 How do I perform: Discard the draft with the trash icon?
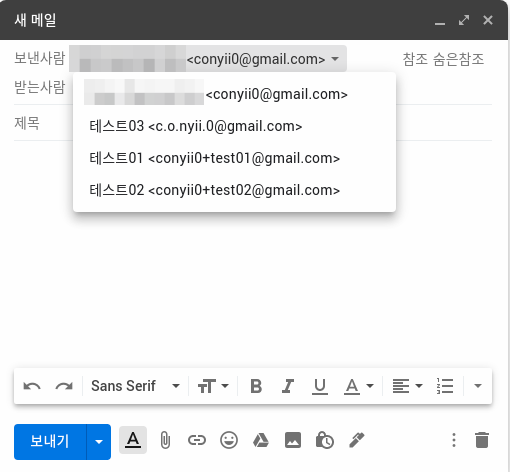(482, 440)
